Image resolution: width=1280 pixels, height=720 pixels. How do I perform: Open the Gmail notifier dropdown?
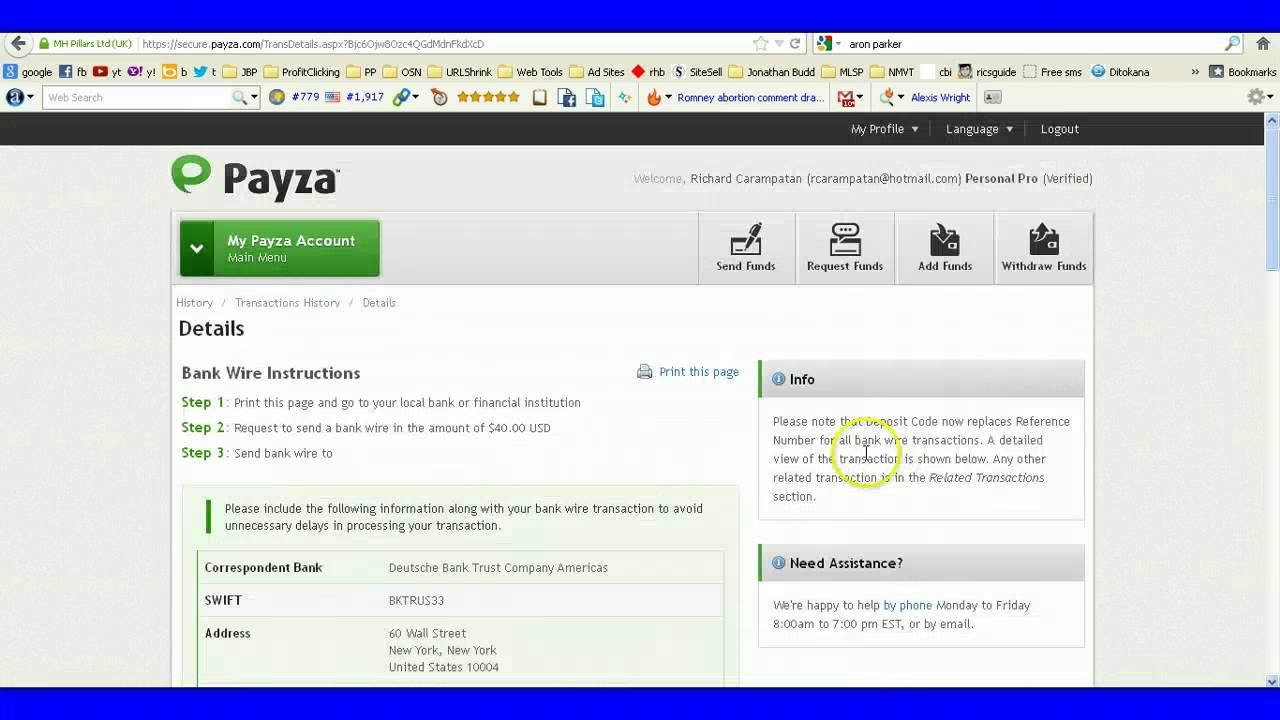tap(851, 98)
